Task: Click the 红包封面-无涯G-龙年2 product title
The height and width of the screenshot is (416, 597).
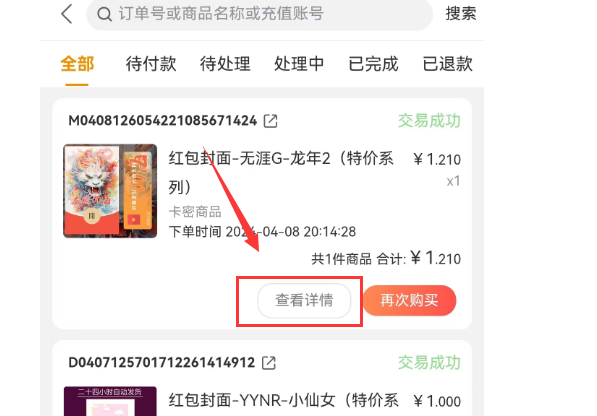Action: pyautogui.click(x=281, y=172)
